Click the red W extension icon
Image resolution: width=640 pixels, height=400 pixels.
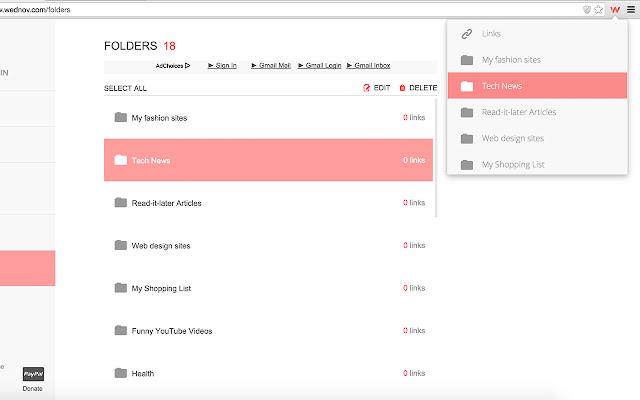point(615,9)
